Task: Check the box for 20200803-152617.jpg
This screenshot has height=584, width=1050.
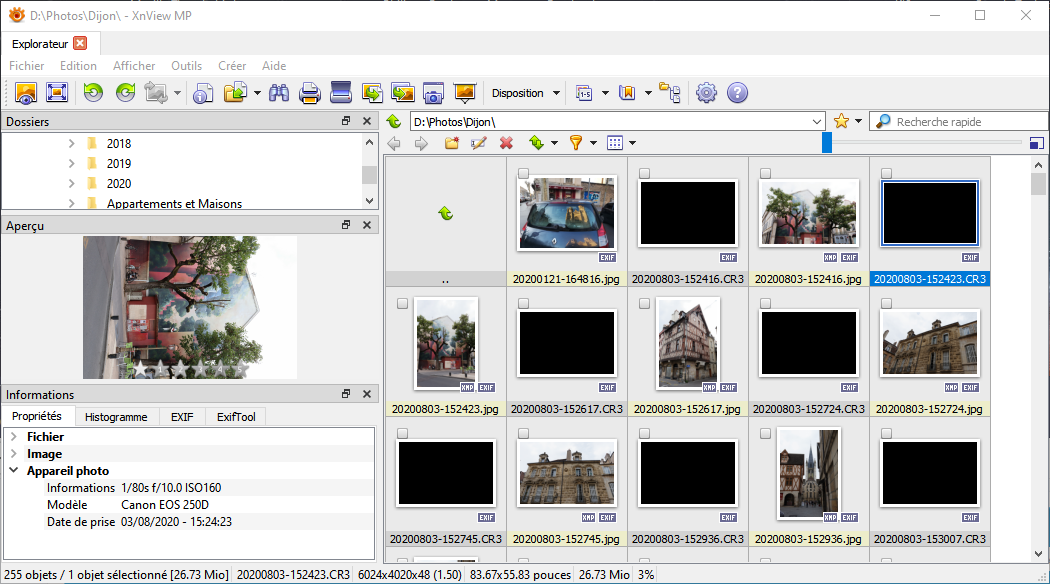Action: coord(644,303)
